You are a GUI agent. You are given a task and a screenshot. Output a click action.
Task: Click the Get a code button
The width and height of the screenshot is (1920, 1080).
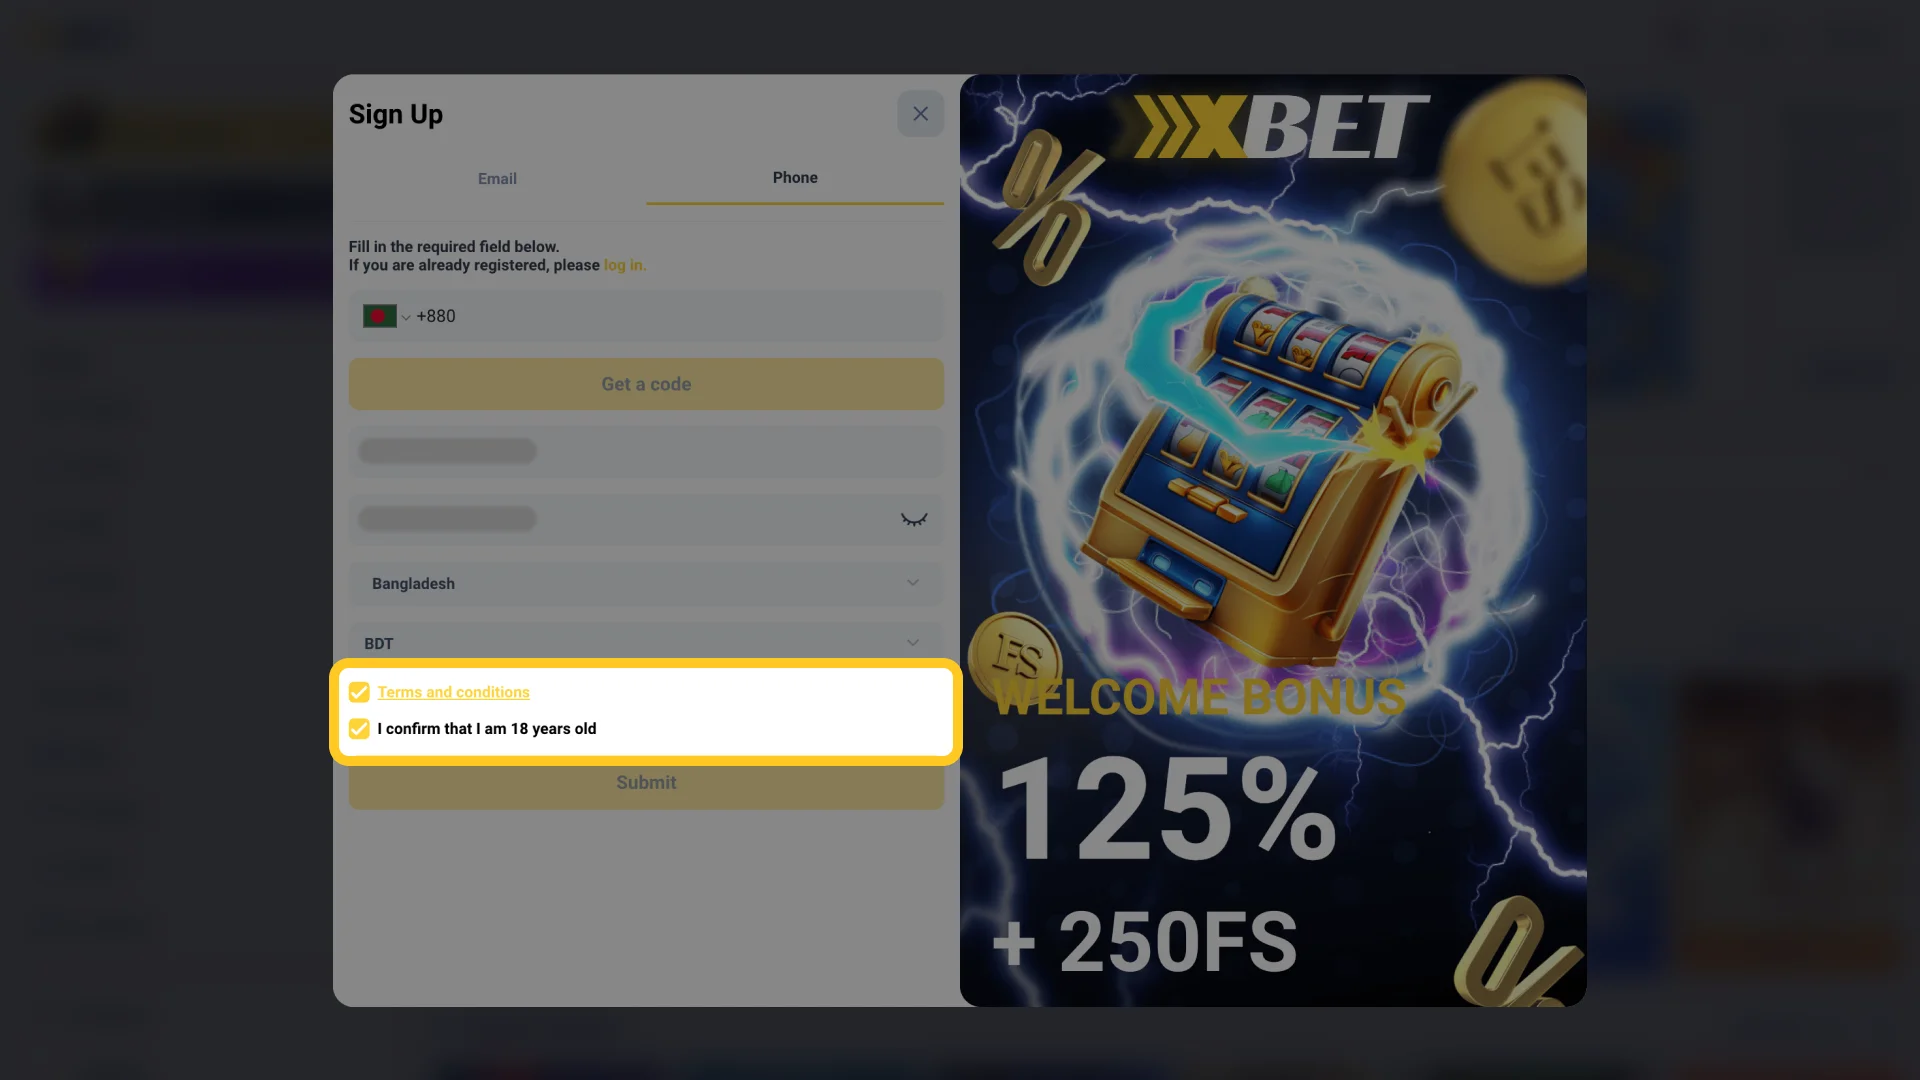(645, 384)
